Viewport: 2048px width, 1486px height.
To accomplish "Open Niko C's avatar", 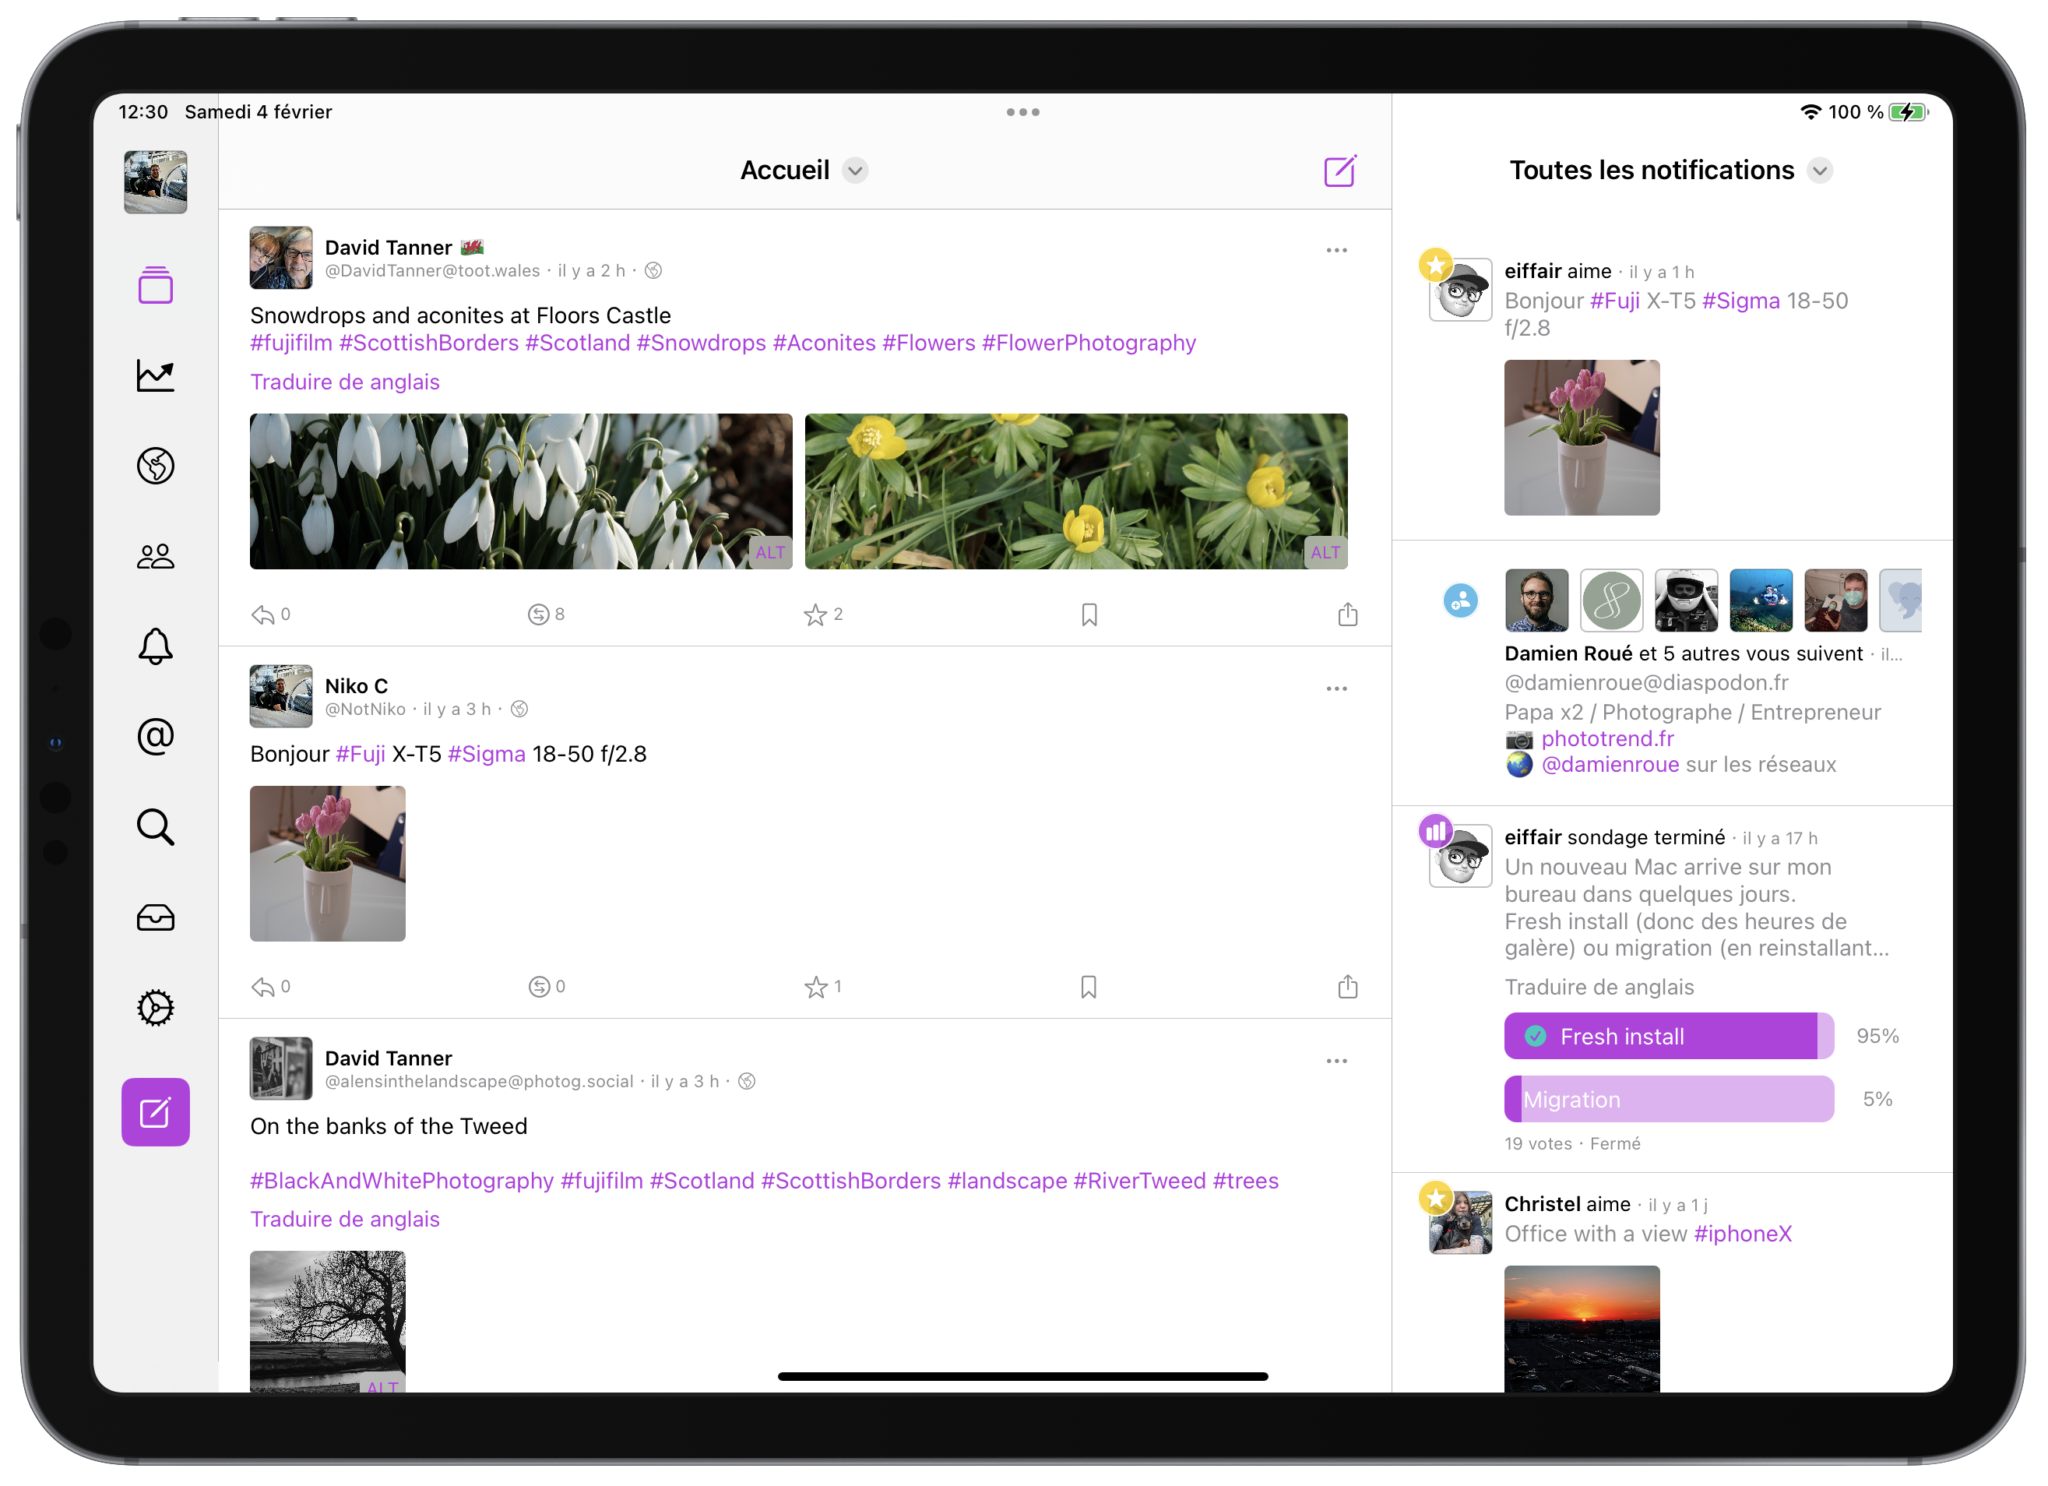I will (x=281, y=696).
